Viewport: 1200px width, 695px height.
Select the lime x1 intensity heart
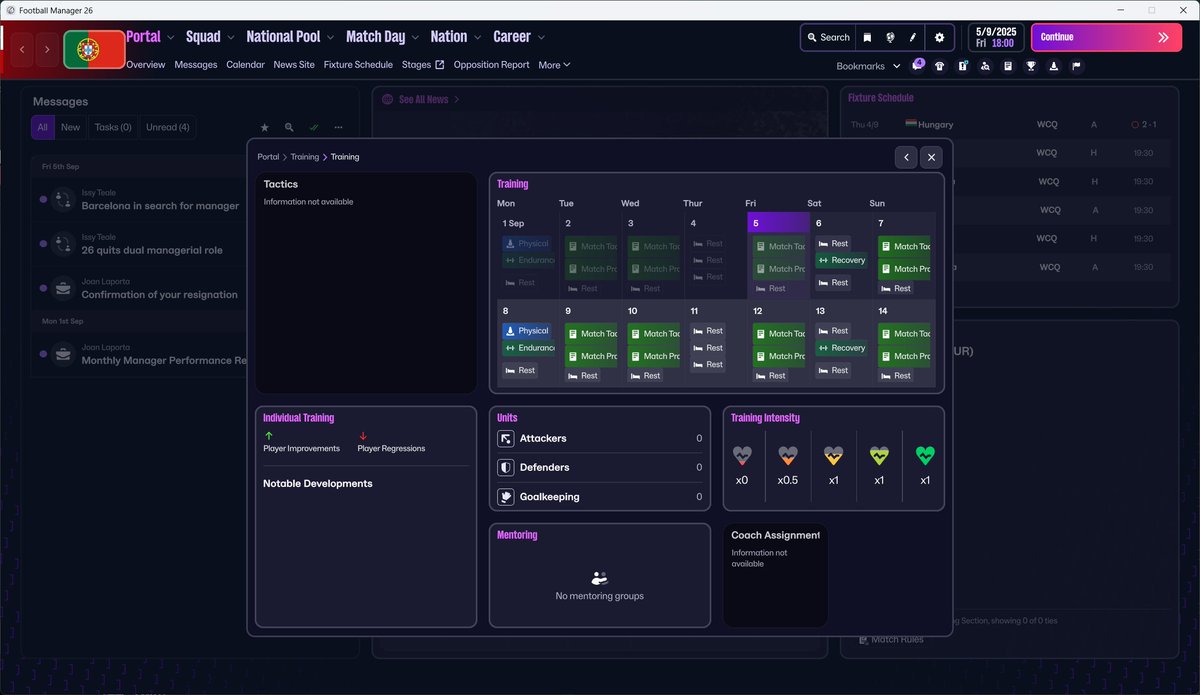pos(879,456)
